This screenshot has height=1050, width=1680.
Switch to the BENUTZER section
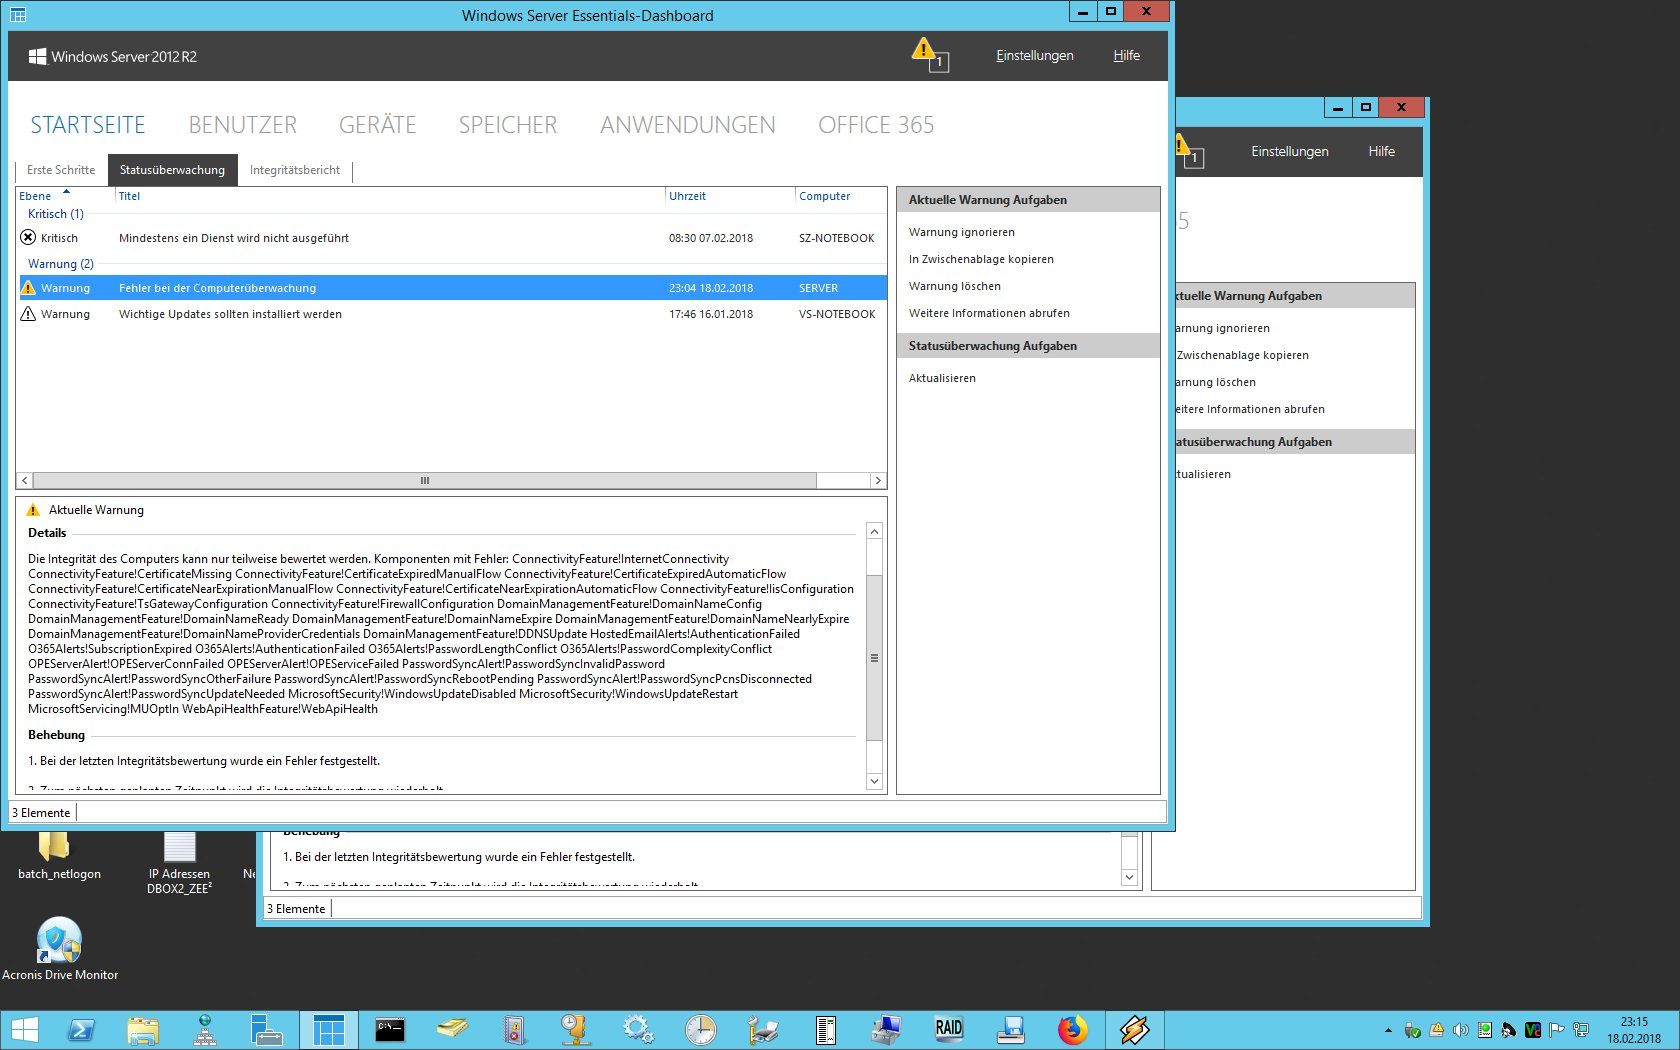(x=243, y=125)
